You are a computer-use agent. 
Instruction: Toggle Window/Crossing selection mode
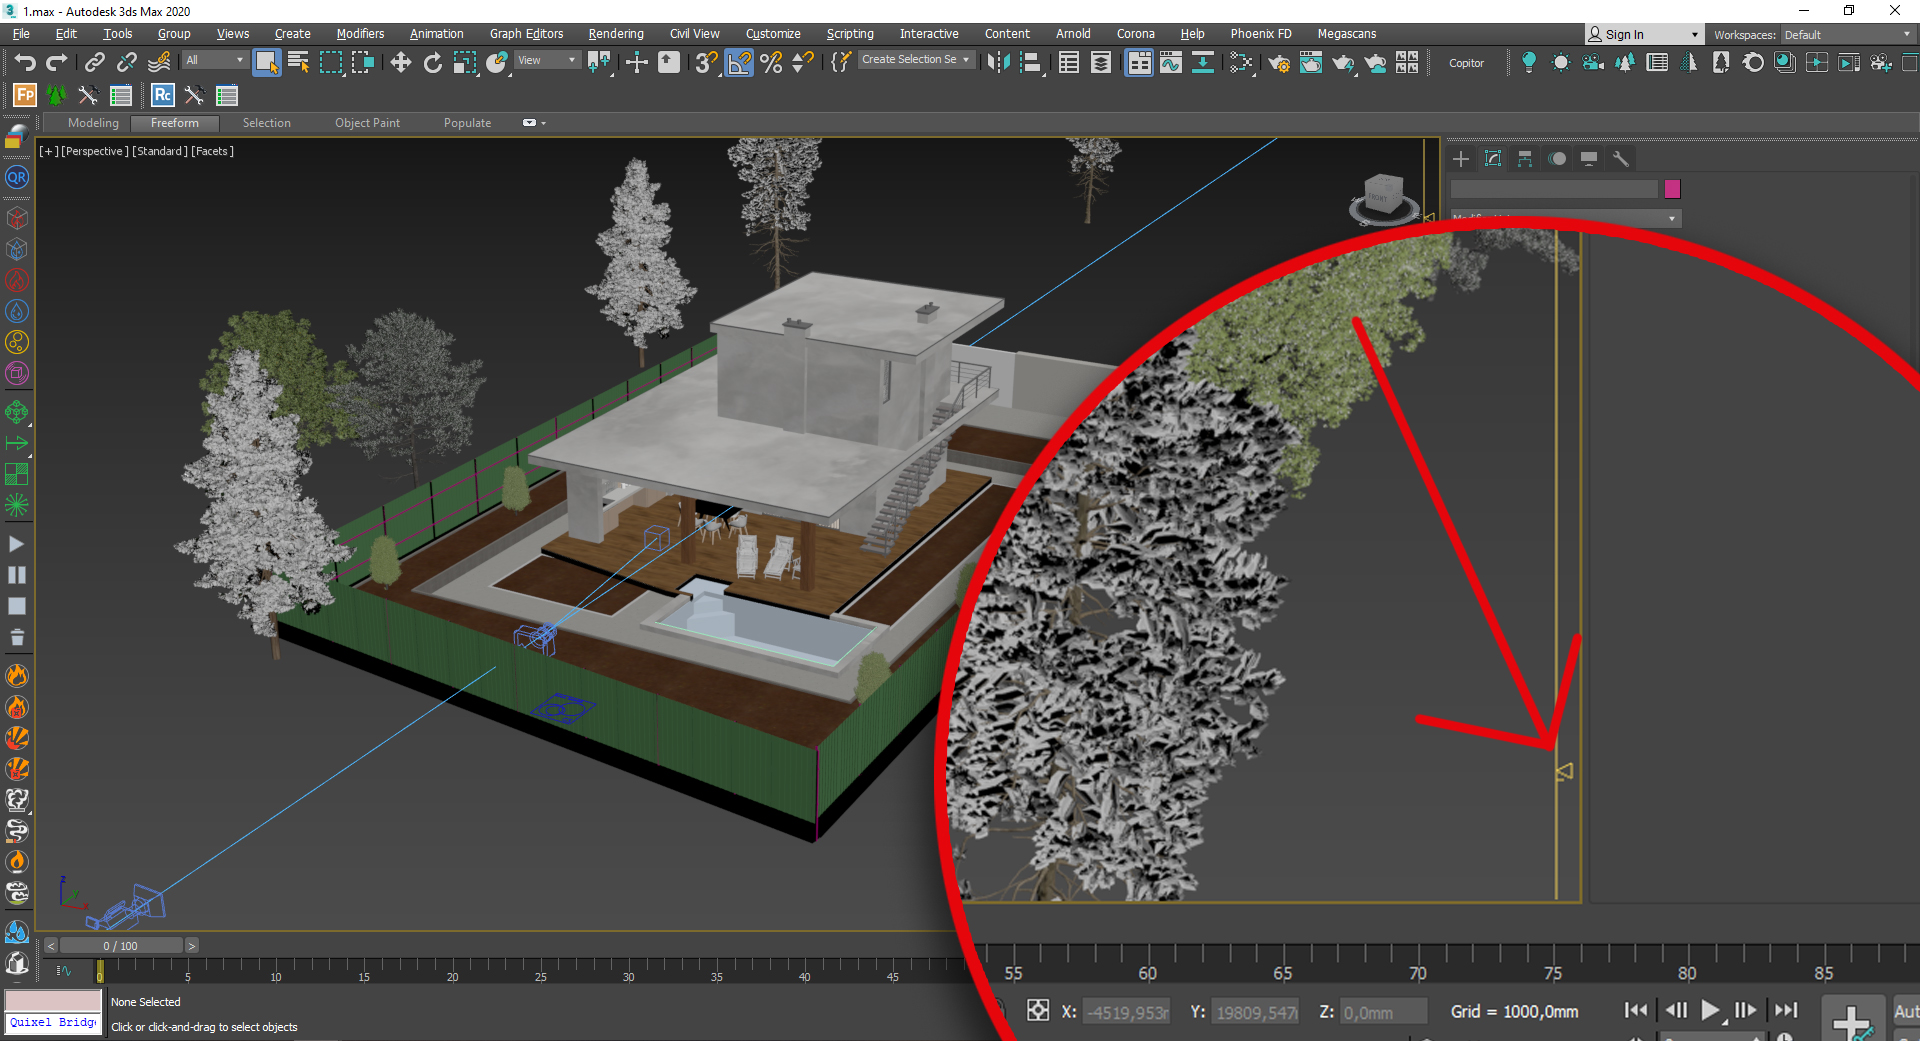[x=362, y=63]
